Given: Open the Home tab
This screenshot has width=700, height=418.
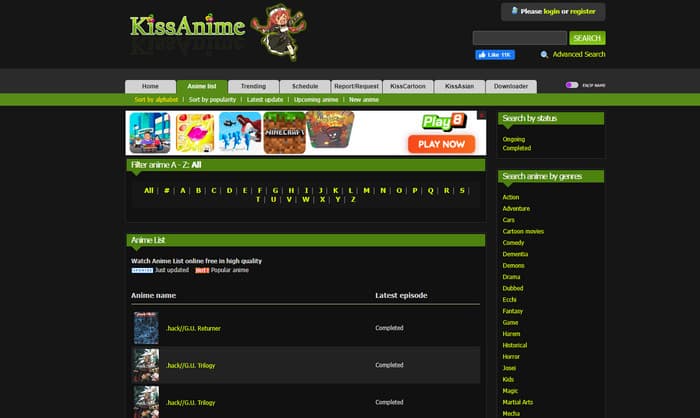Looking at the screenshot, I should (x=150, y=86).
